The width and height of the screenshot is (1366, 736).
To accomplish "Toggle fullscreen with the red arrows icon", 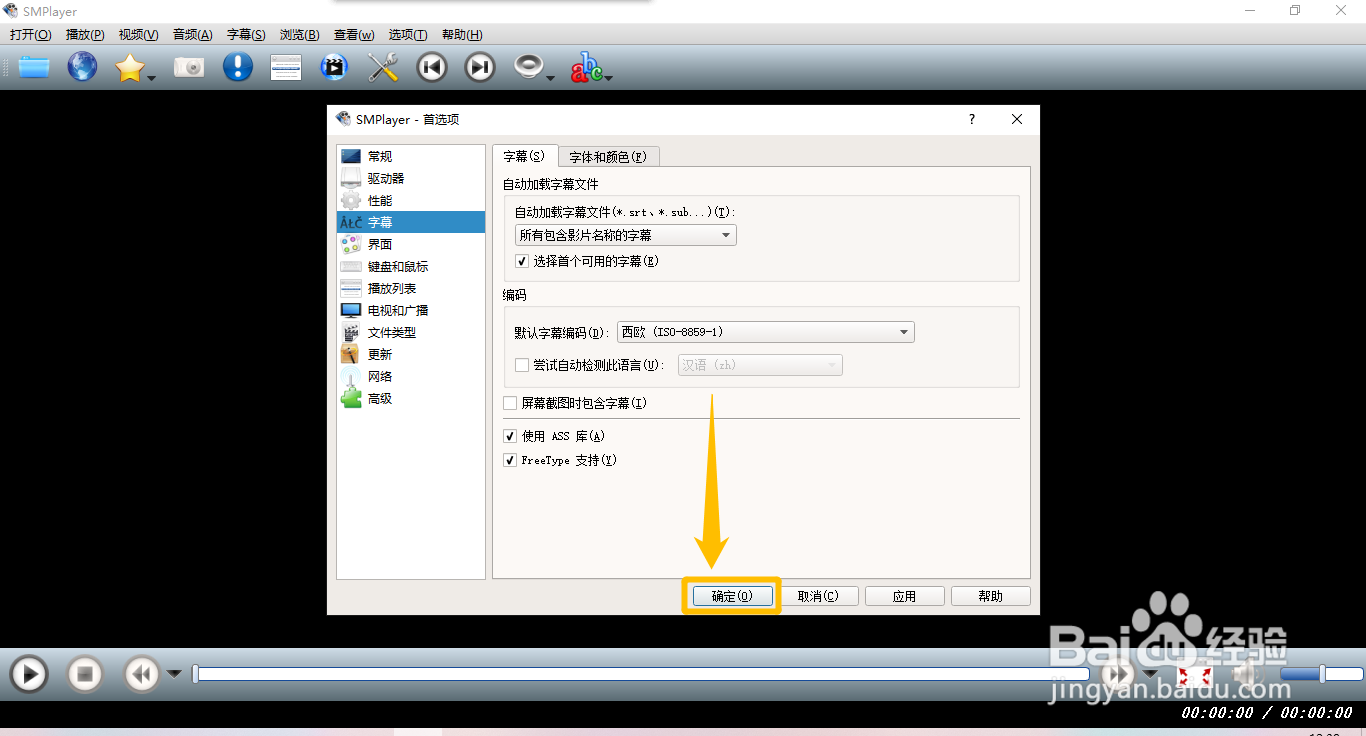I will pos(1195,676).
